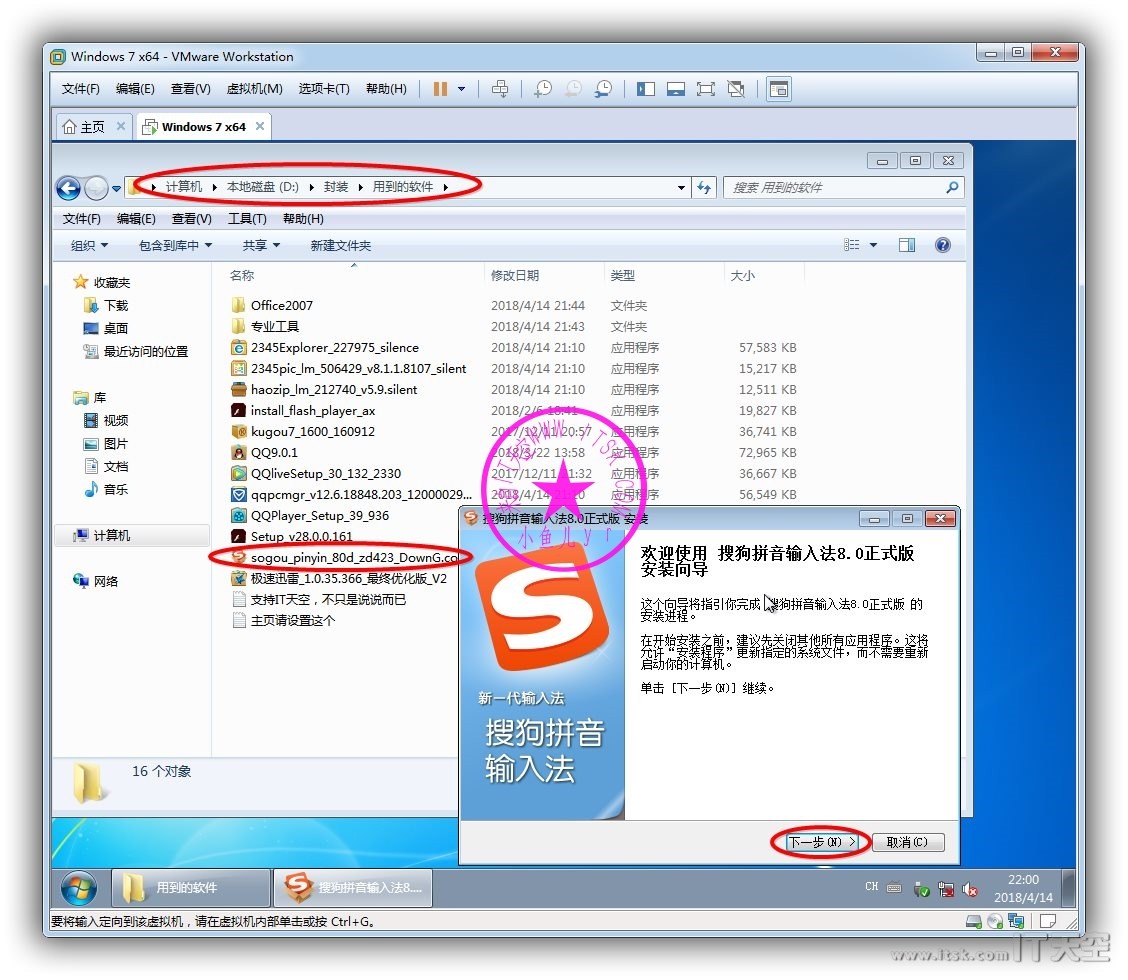The height and width of the screenshot is (980, 1128).
Task: Enter VMware full screen mode icon
Action: [706, 89]
